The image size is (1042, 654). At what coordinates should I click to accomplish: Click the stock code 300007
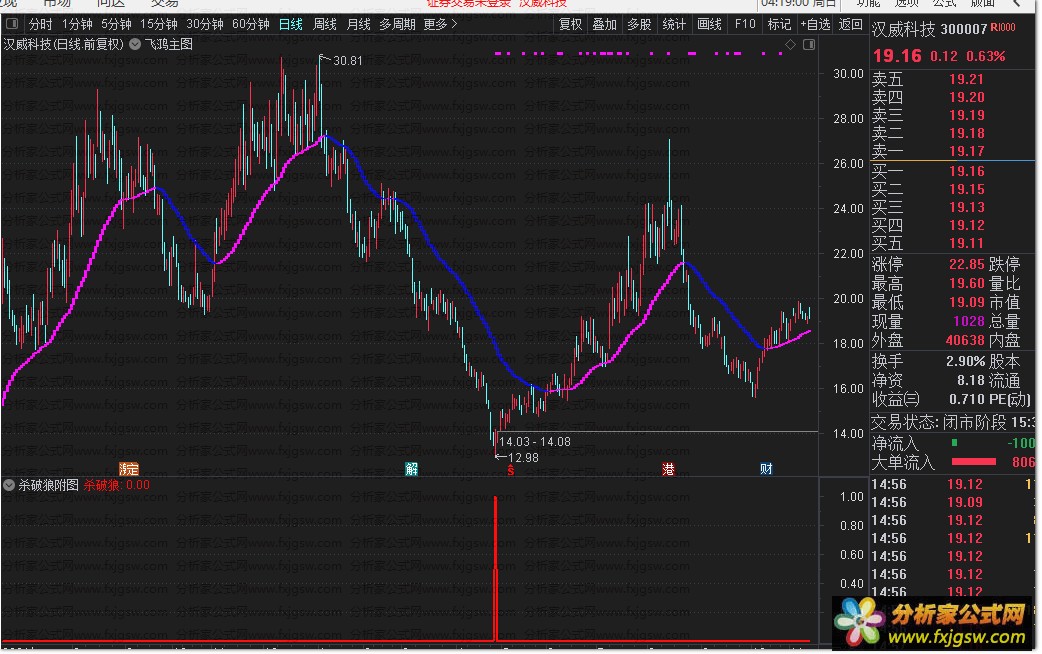click(964, 29)
